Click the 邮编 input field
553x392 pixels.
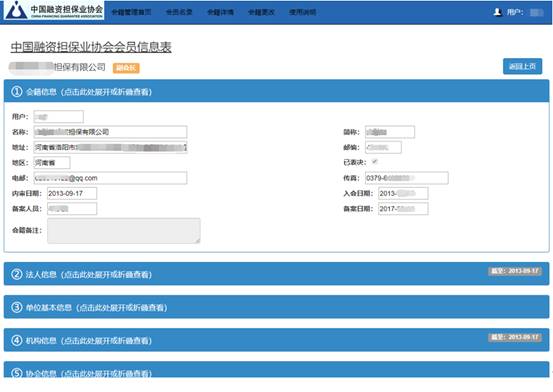383,147
